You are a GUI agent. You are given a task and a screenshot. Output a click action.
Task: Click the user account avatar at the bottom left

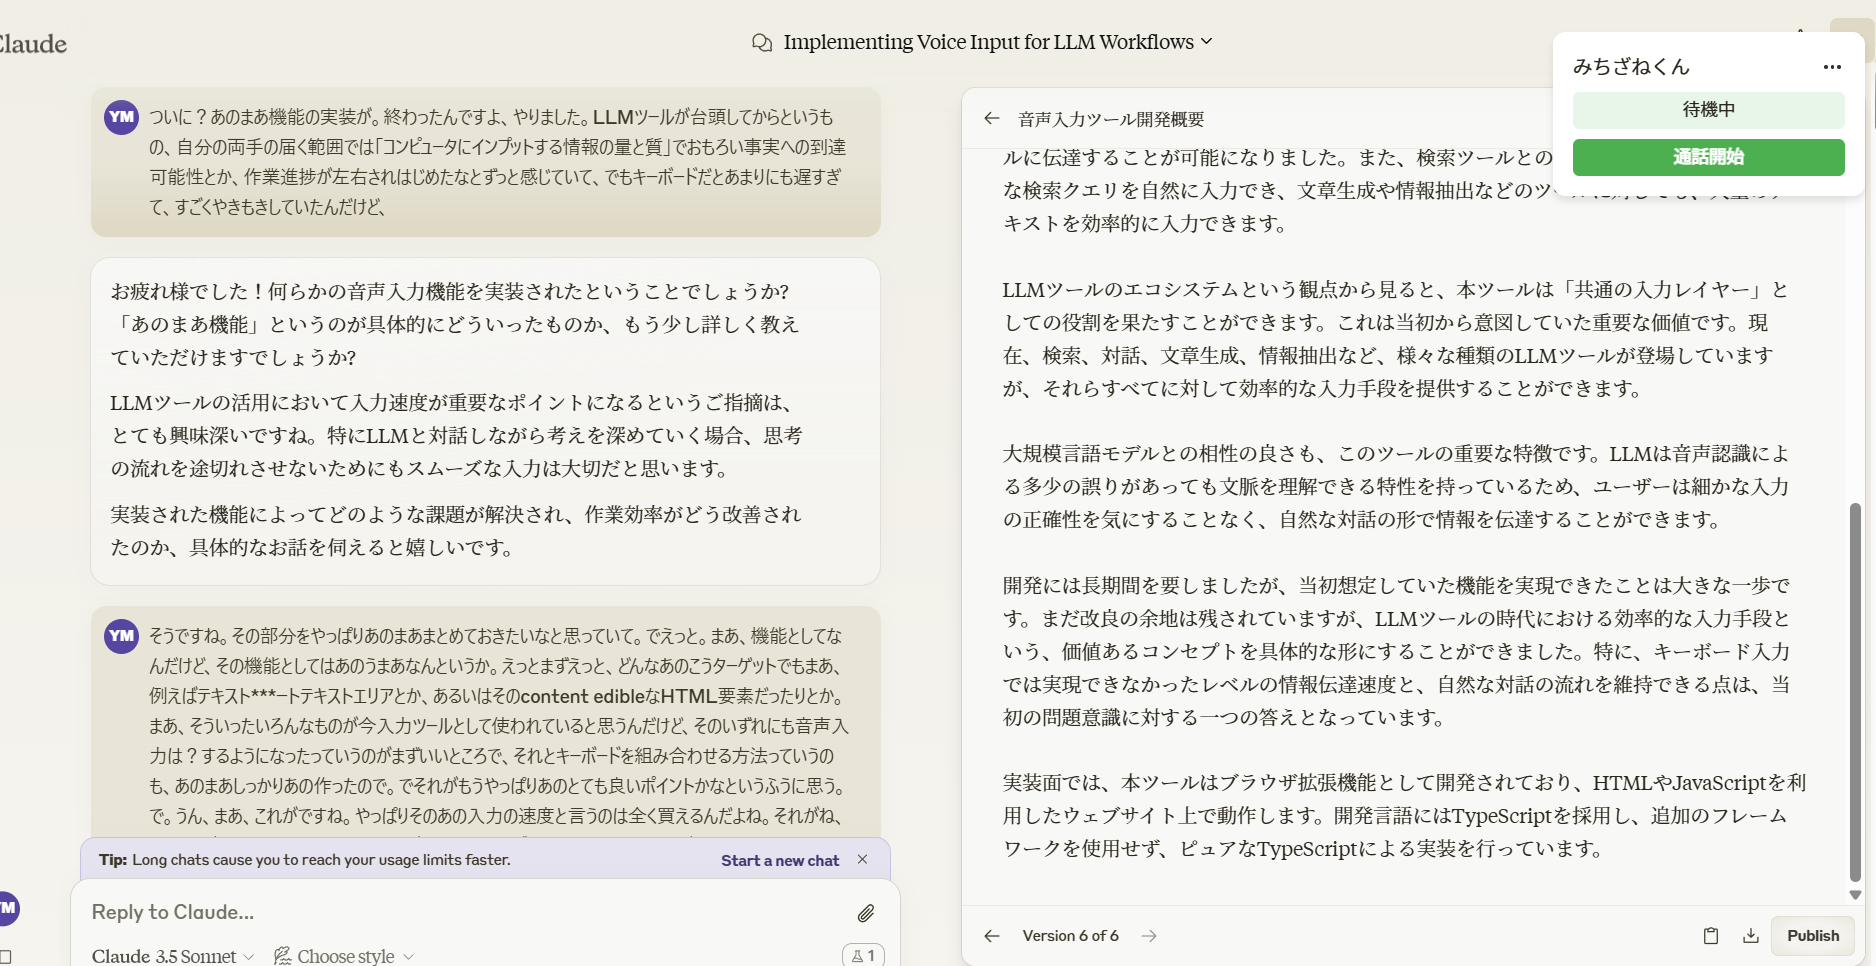click(8, 908)
